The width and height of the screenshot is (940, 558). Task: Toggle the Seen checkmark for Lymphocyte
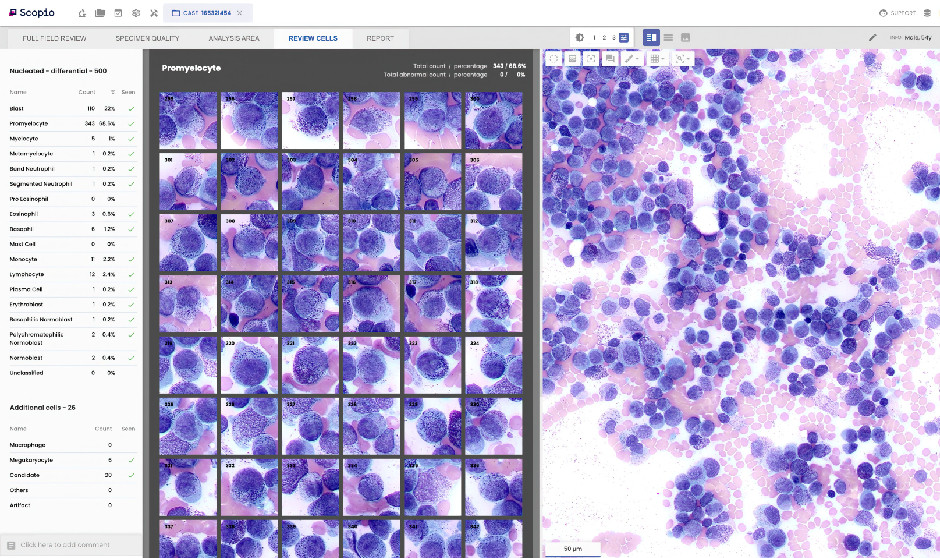pyautogui.click(x=131, y=274)
